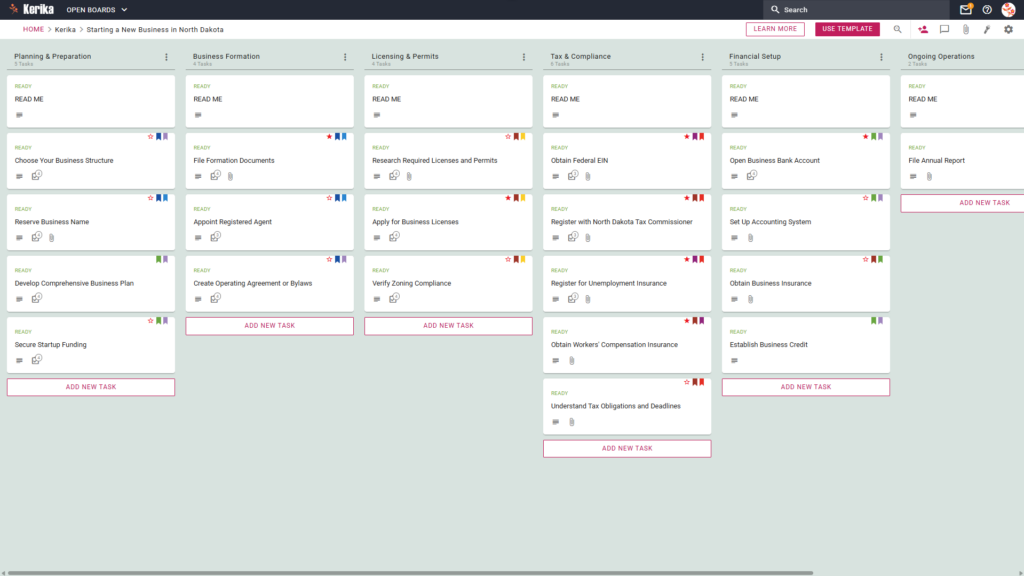The height and width of the screenshot is (576, 1024).
Task: Open the Set Up Accounting System card
Action: point(806,222)
